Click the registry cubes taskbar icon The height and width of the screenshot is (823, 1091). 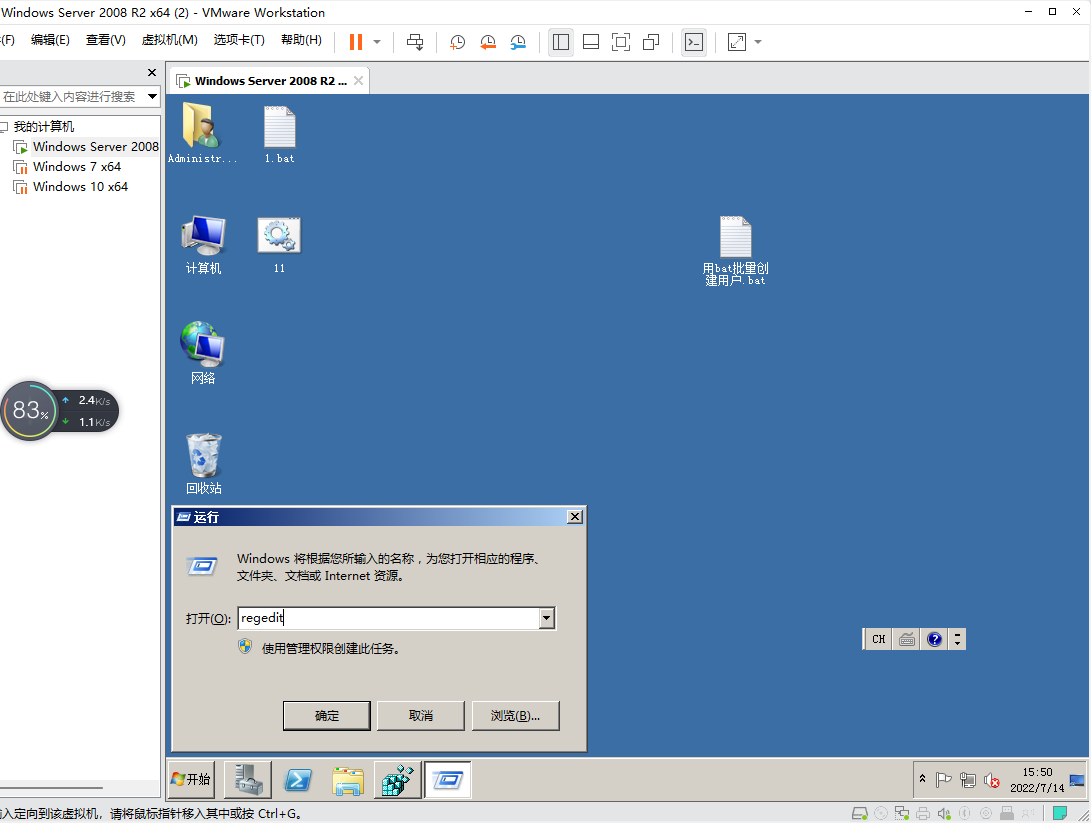click(x=397, y=779)
